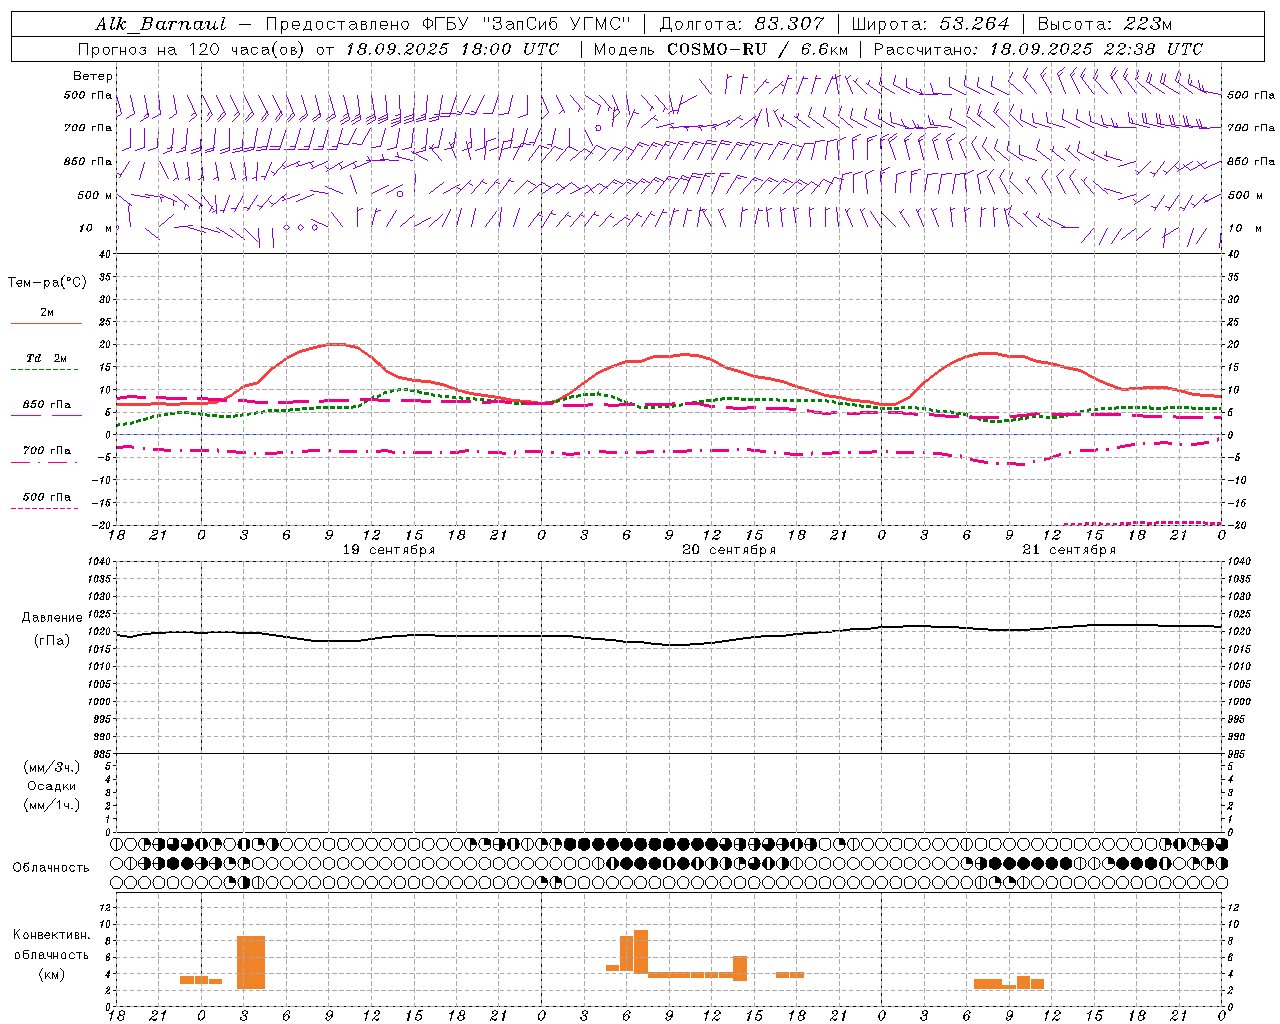The image size is (1280, 1024).
Task: Click the 20 сентября date label
Action: (x=728, y=550)
